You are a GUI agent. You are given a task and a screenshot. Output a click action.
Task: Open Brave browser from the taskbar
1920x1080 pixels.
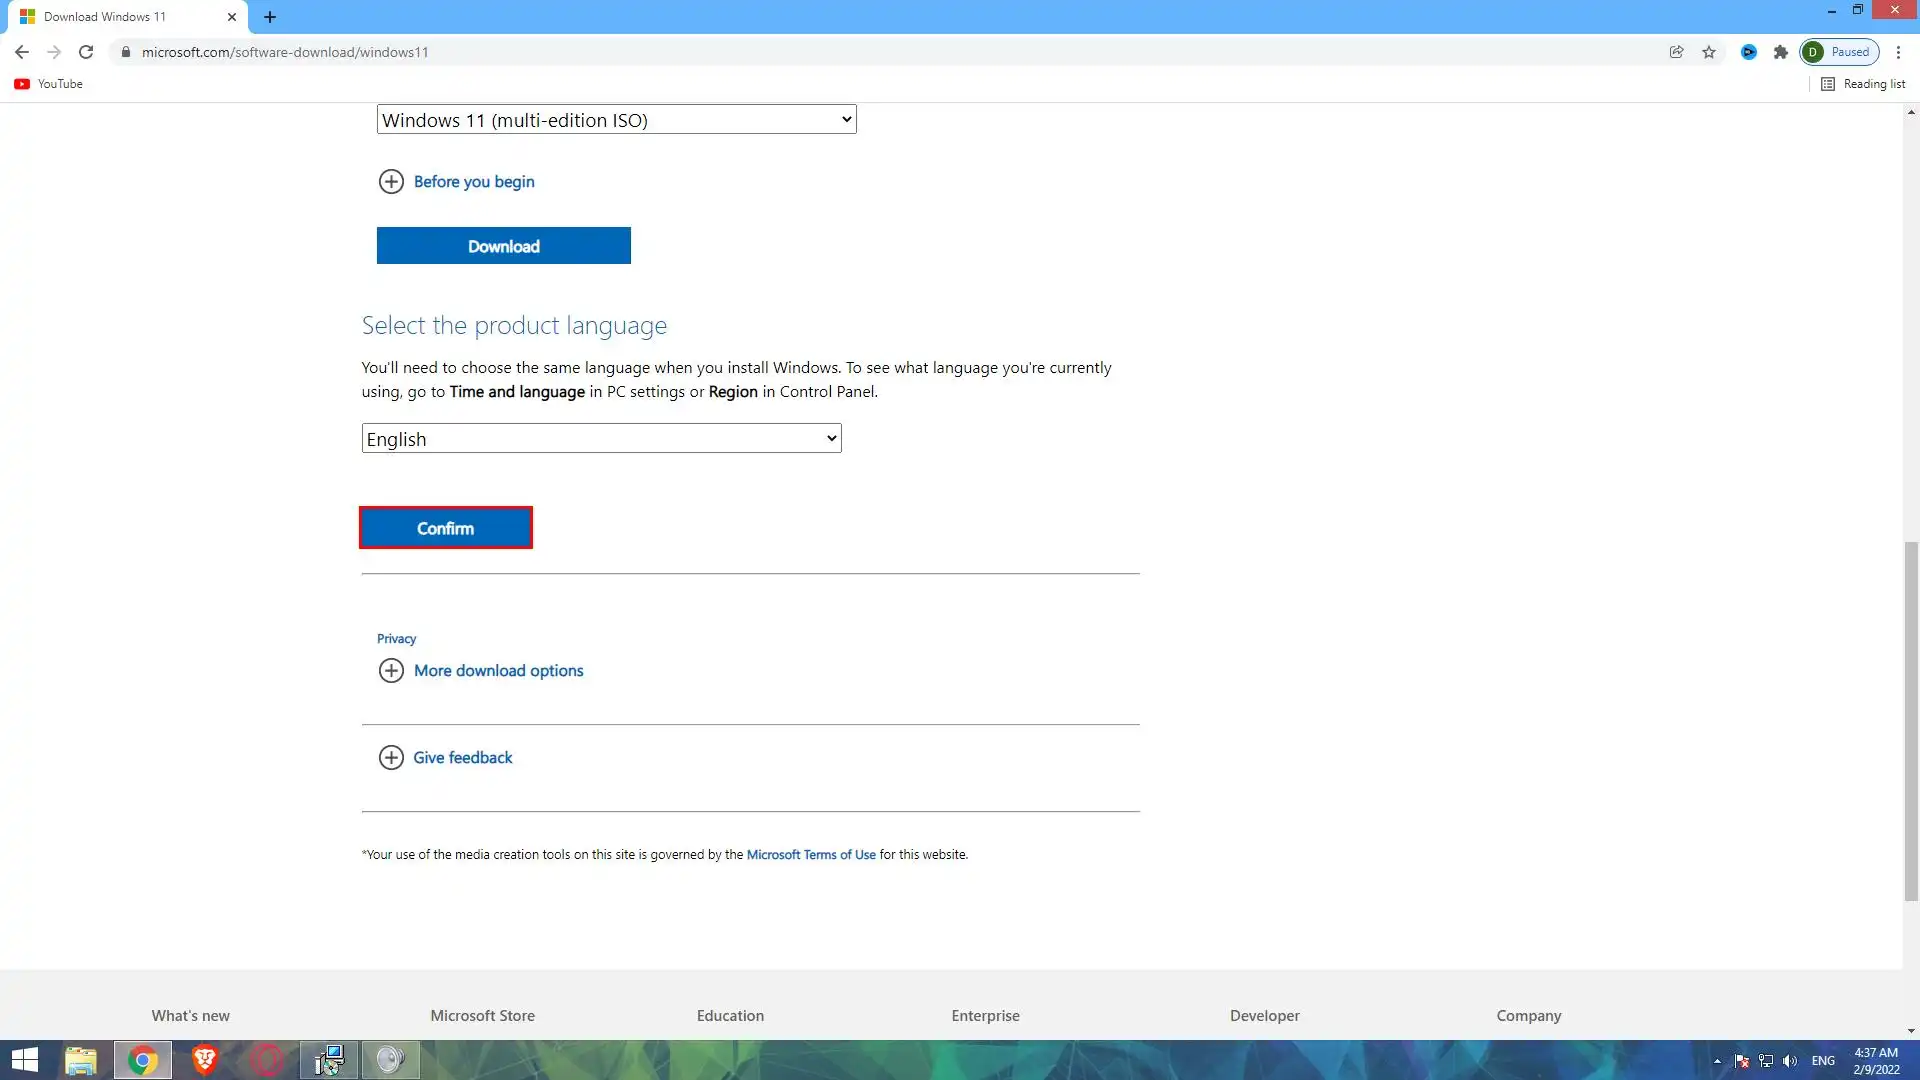(x=205, y=1060)
